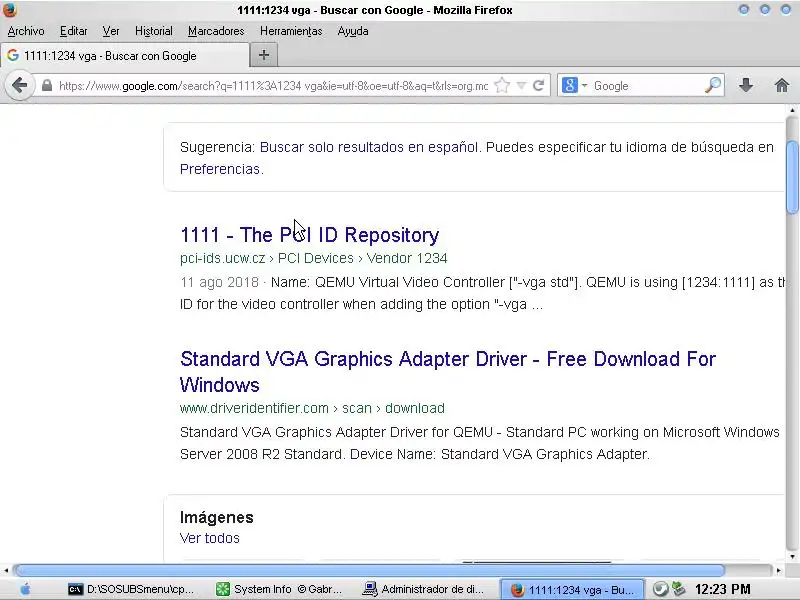Click the Firefox logo in the title bar

(x=10, y=10)
